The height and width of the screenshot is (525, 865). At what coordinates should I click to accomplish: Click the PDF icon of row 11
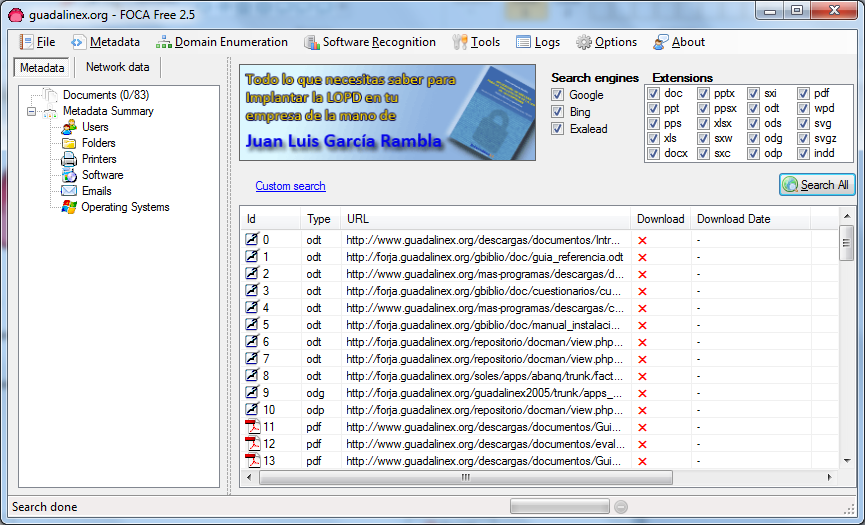click(x=252, y=427)
